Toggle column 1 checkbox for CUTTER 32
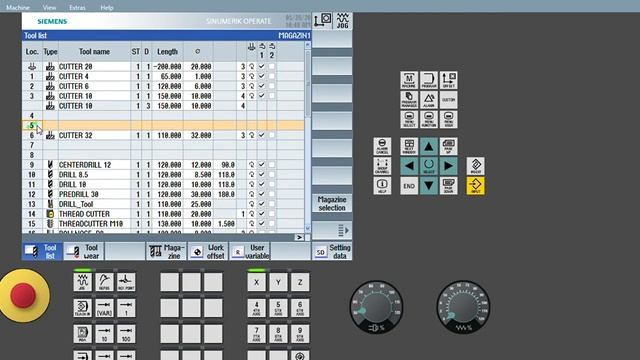This screenshot has width=640, height=360. pos(262,135)
